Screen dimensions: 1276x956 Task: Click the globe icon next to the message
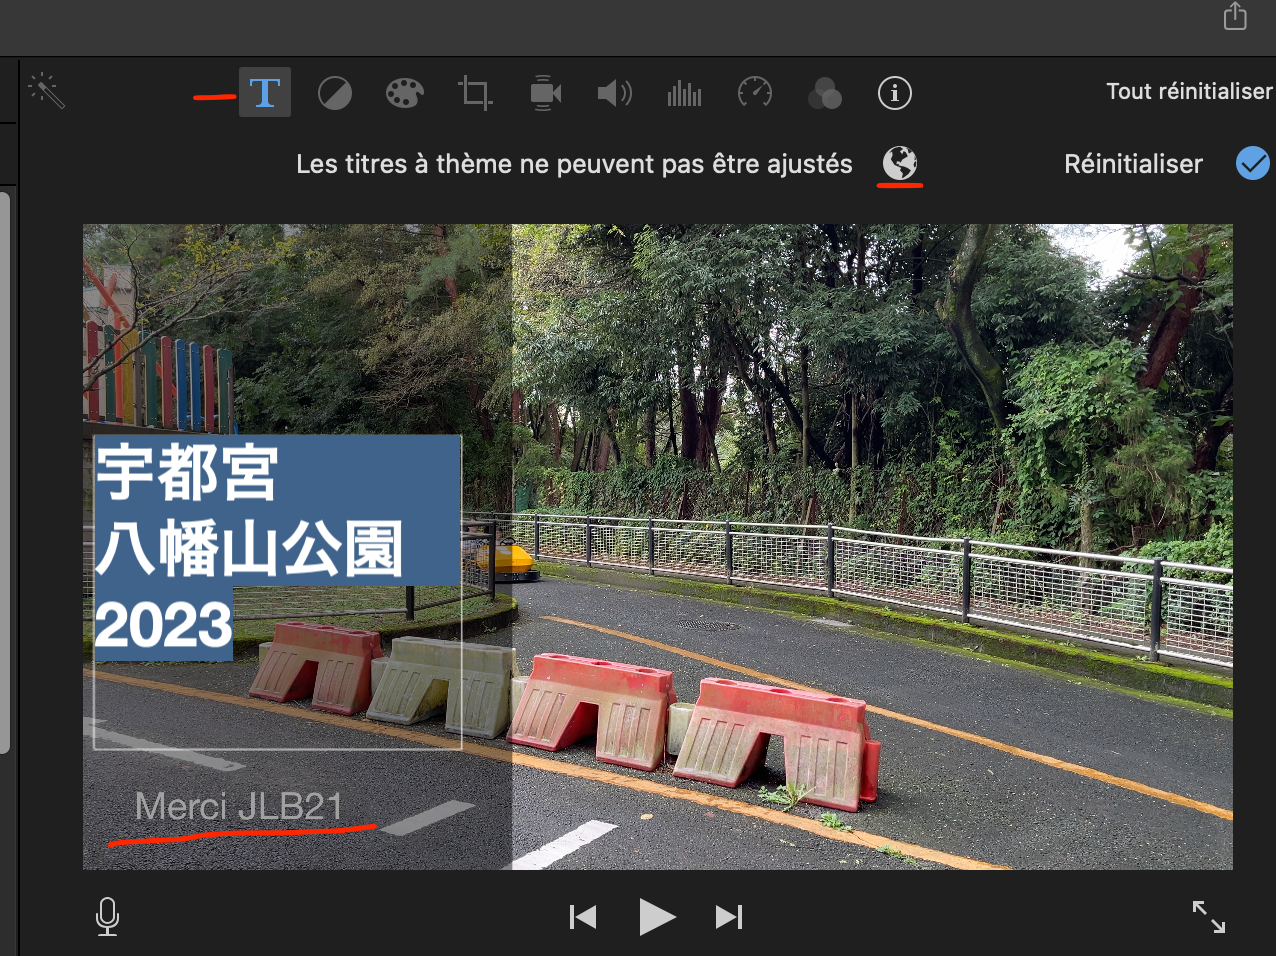coord(899,163)
